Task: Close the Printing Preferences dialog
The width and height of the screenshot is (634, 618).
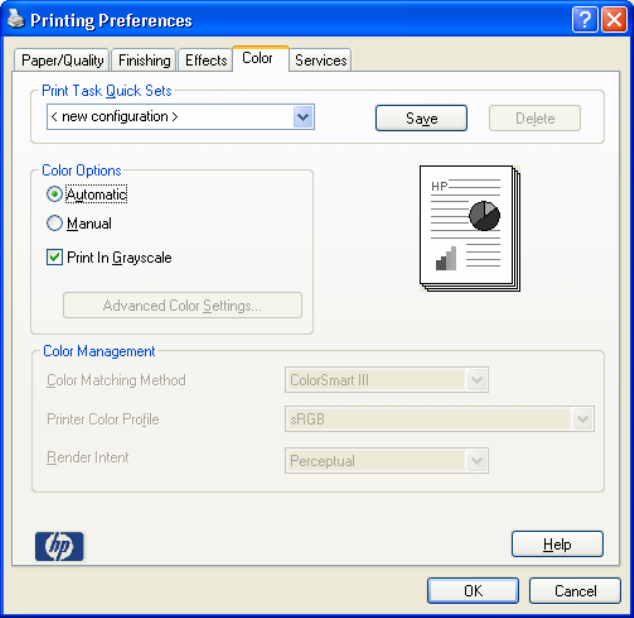Action: (x=613, y=20)
